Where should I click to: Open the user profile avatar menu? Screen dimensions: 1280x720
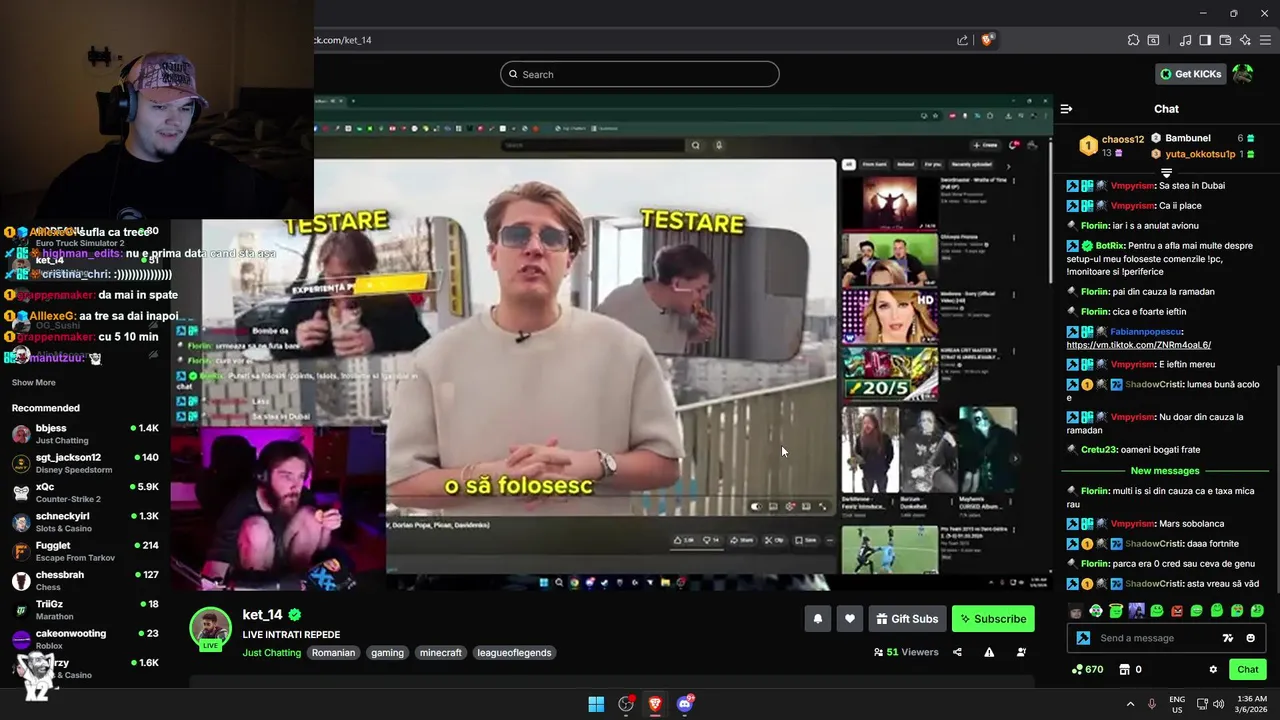tap(1242, 74)
